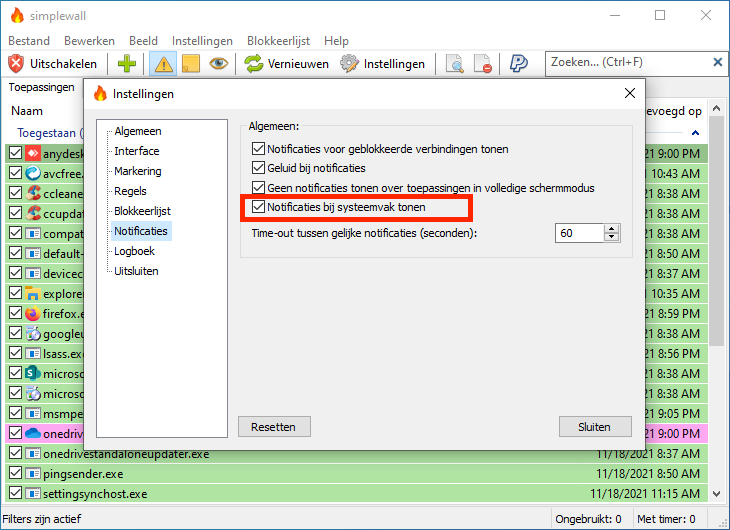Toggle Notificaties bij systeemvak tonen checkbox
The height and width of the screenshot is (530, 730).
[259, 208]
